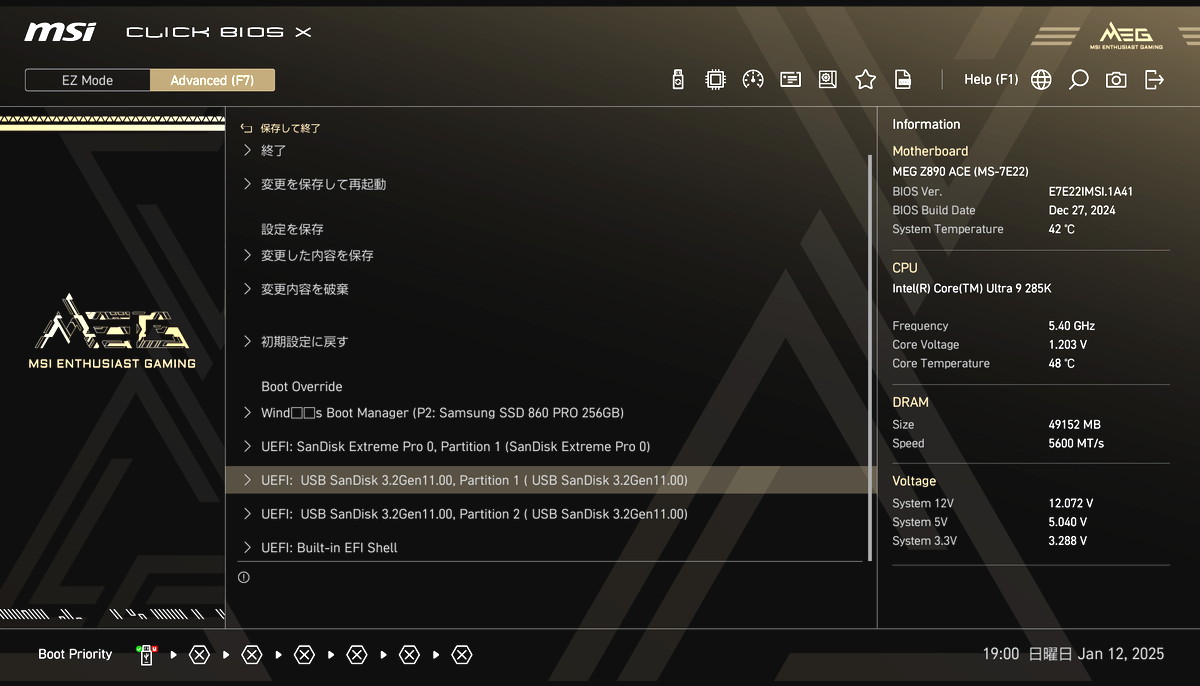
Task: Click the Frequency value 5.40 GHz
Action: tap(1072, 326)
